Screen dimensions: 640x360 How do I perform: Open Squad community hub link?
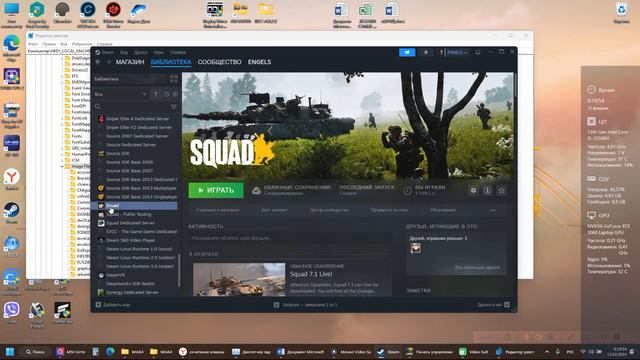click(329, 210)
